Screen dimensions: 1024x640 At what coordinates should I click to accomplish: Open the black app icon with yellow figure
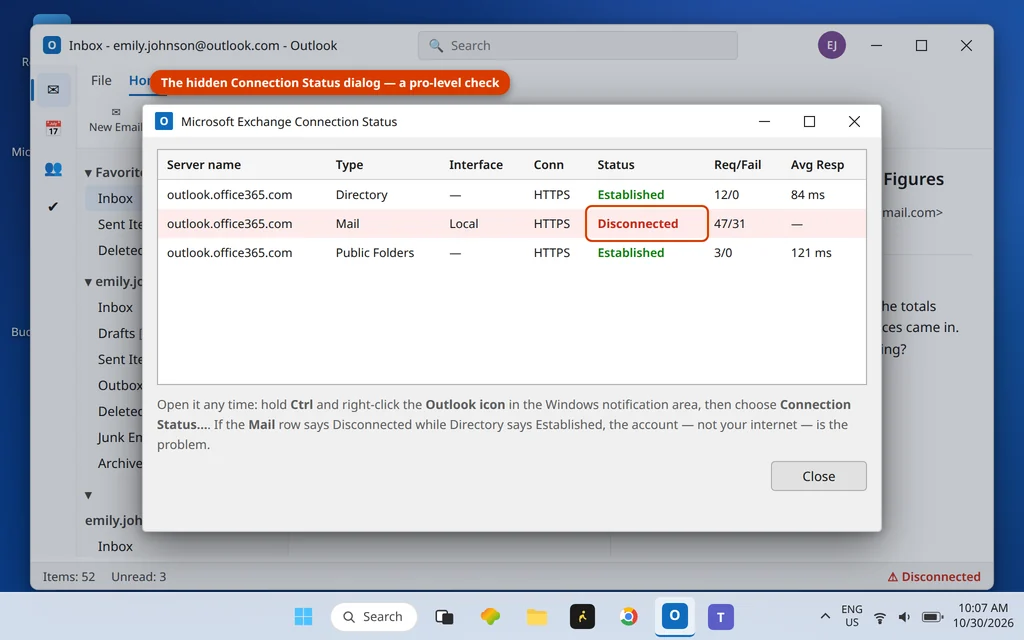[x=583, y=616]
